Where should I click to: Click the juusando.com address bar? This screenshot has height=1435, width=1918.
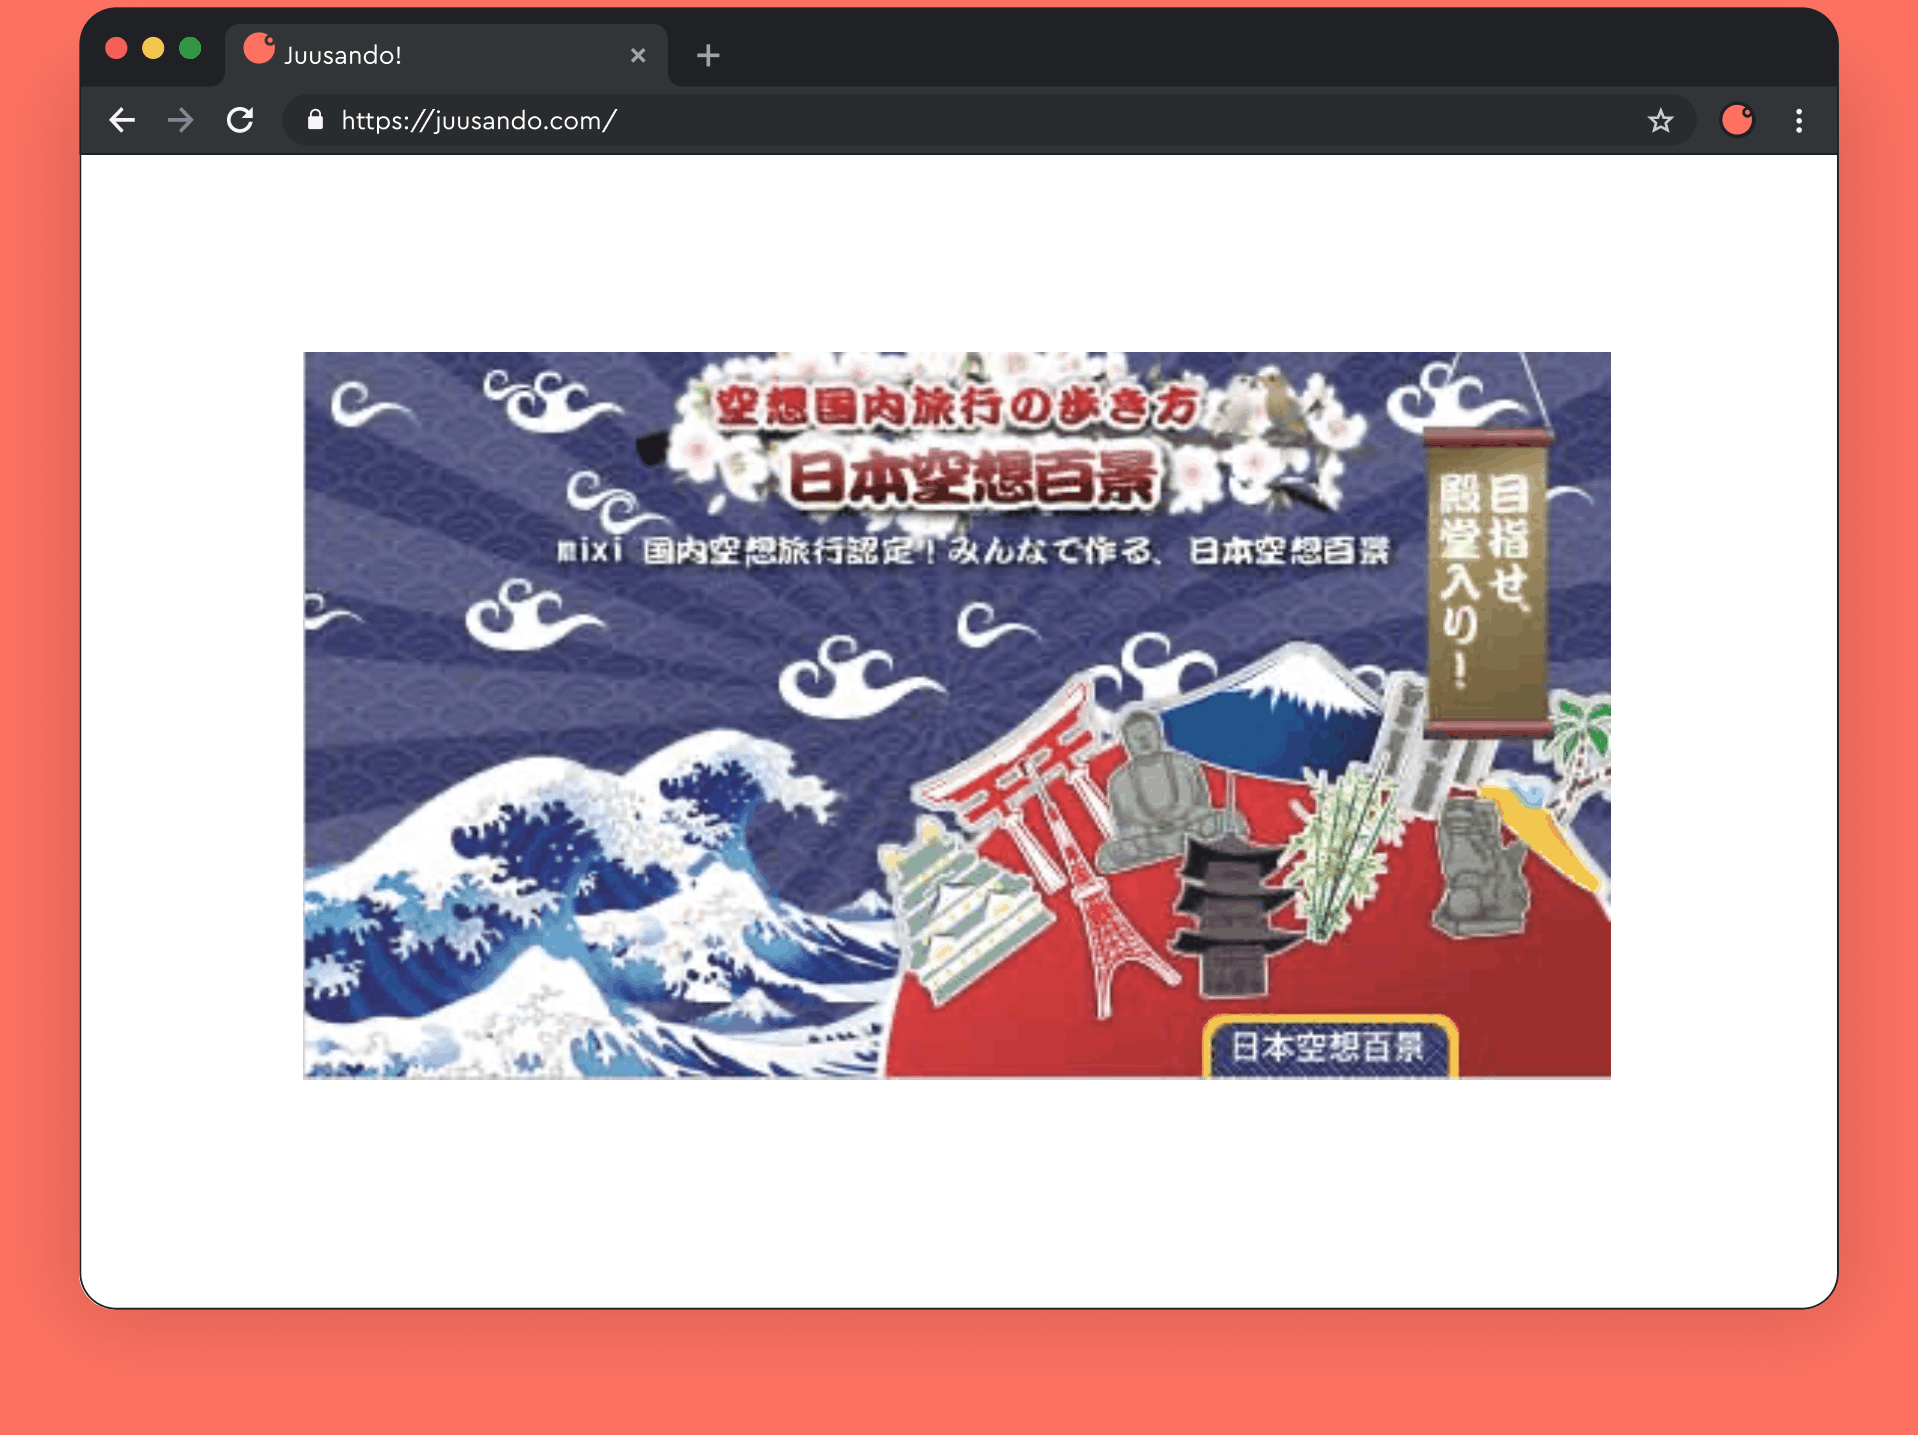click(x=900, y=121)
